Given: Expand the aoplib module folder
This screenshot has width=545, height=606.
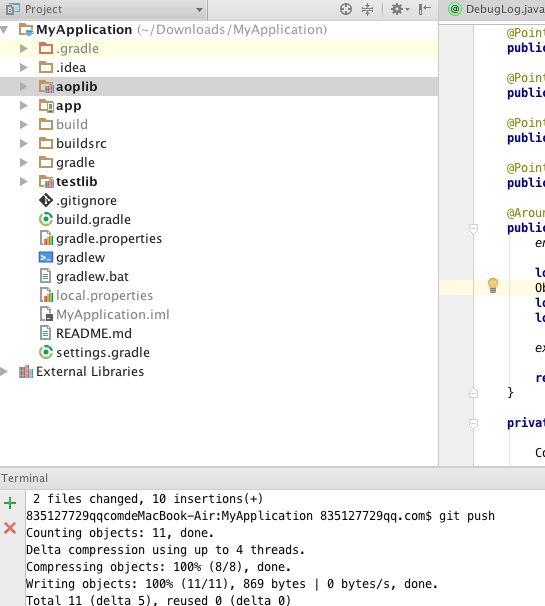Looking at the screenshot, I should 24,87.
